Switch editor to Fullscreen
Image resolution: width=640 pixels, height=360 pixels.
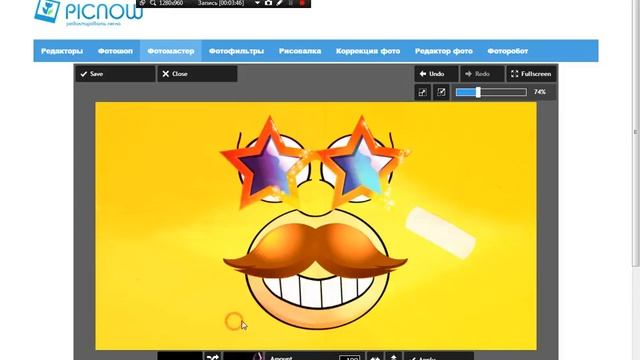click(531, 74)
